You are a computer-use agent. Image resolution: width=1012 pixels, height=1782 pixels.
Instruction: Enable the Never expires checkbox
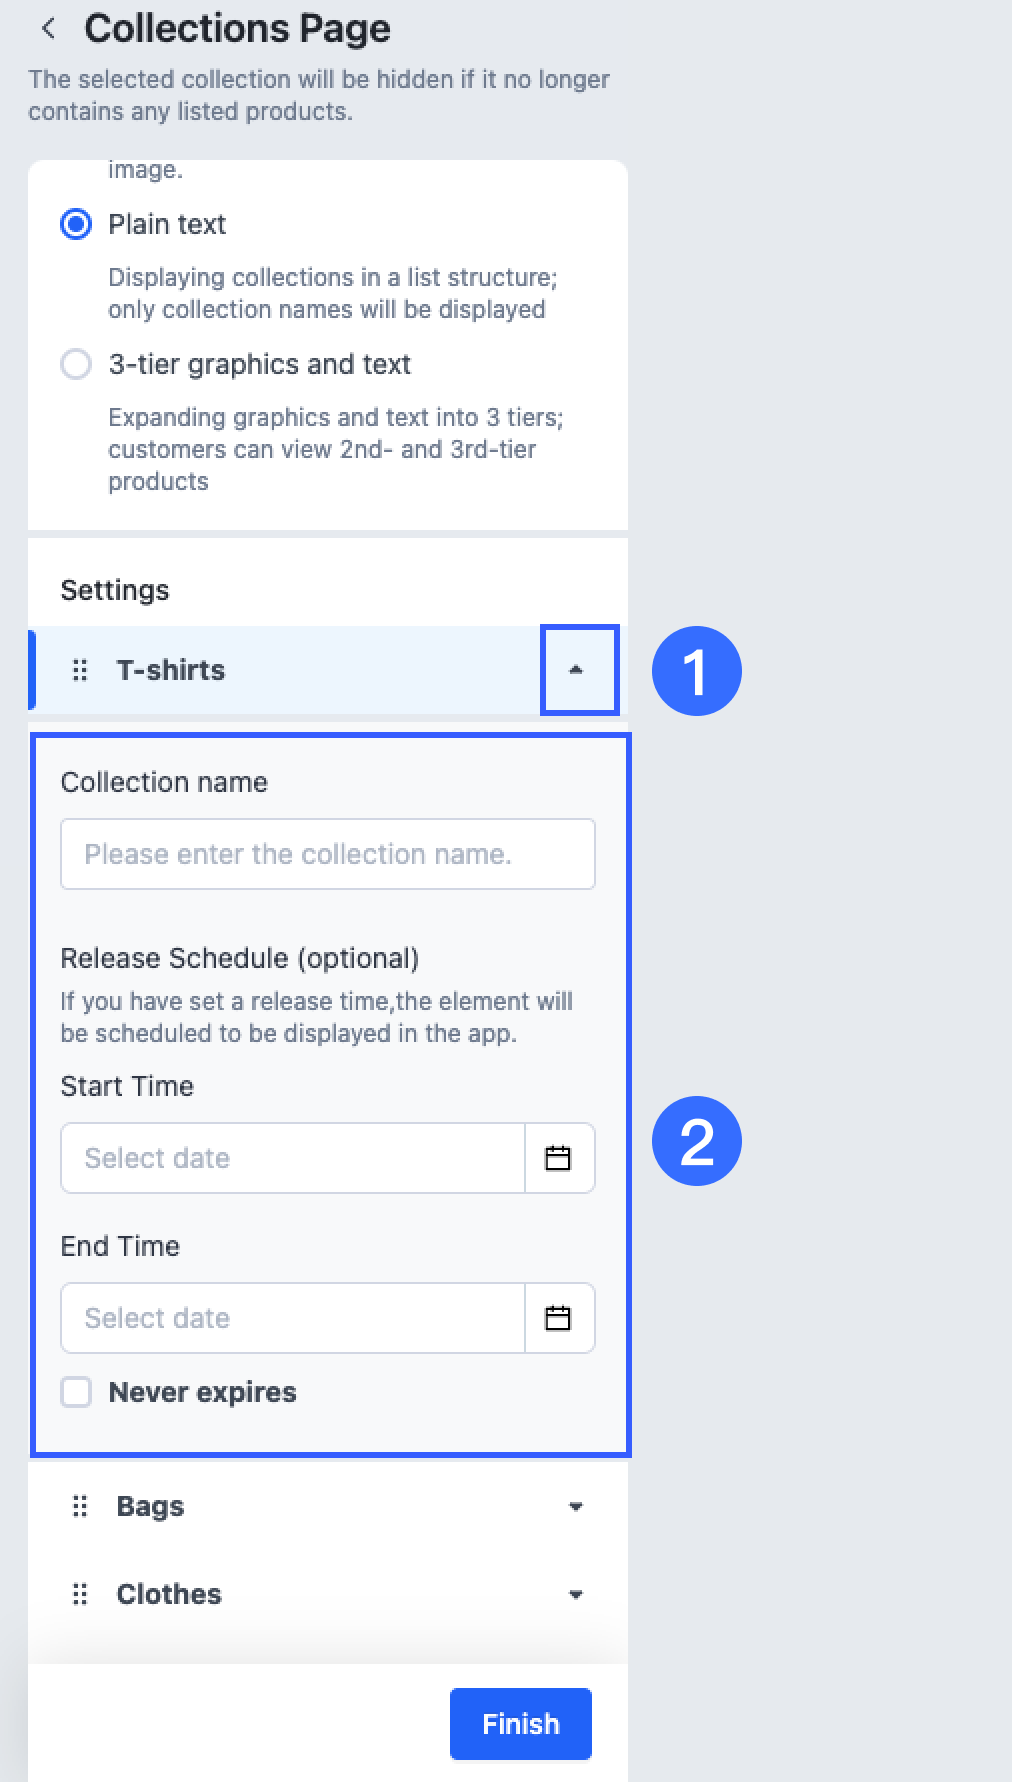pos(76,1392)
